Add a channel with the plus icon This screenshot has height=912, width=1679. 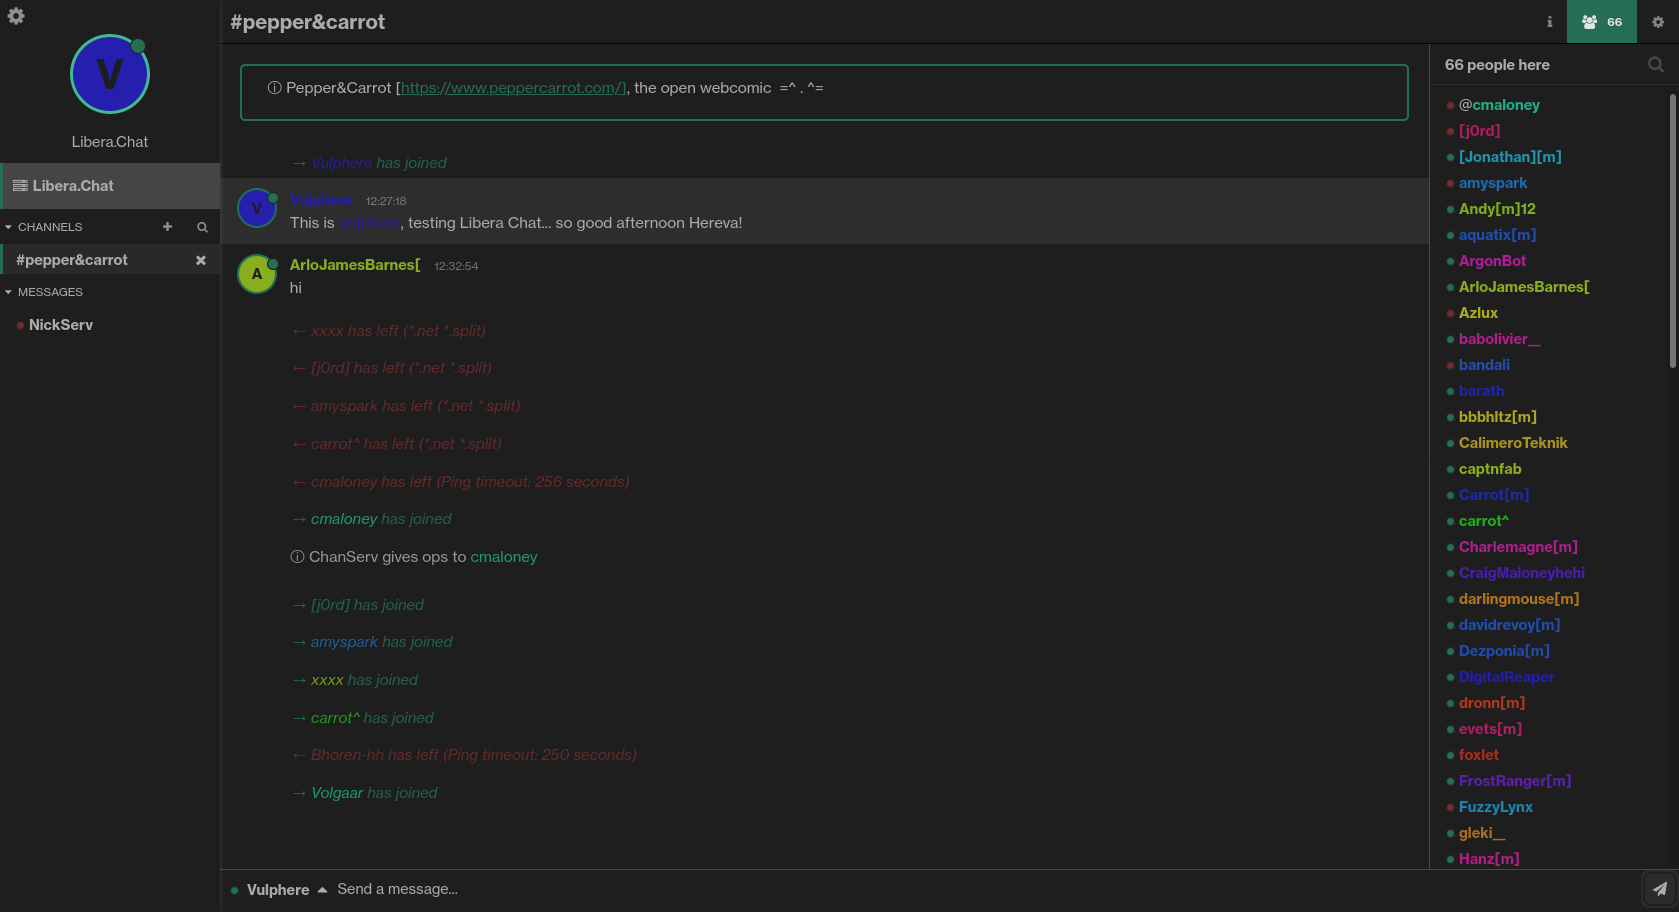(167, 227)
